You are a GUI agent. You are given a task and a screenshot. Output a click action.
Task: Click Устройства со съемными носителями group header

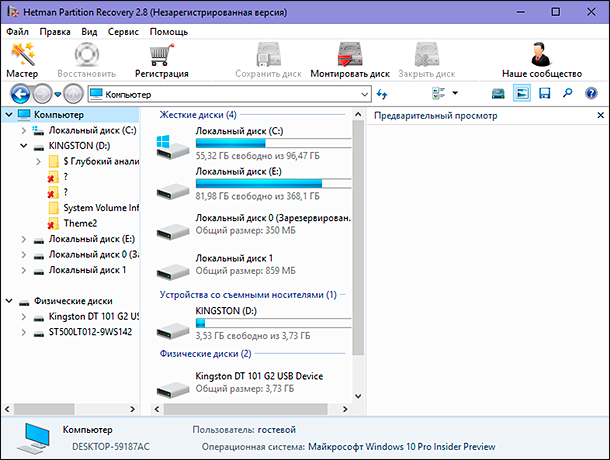248,295
